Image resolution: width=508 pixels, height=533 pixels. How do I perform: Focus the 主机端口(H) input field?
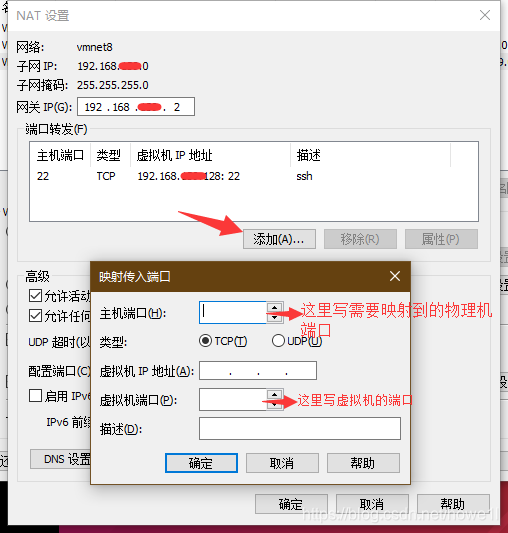coord(233,312)
